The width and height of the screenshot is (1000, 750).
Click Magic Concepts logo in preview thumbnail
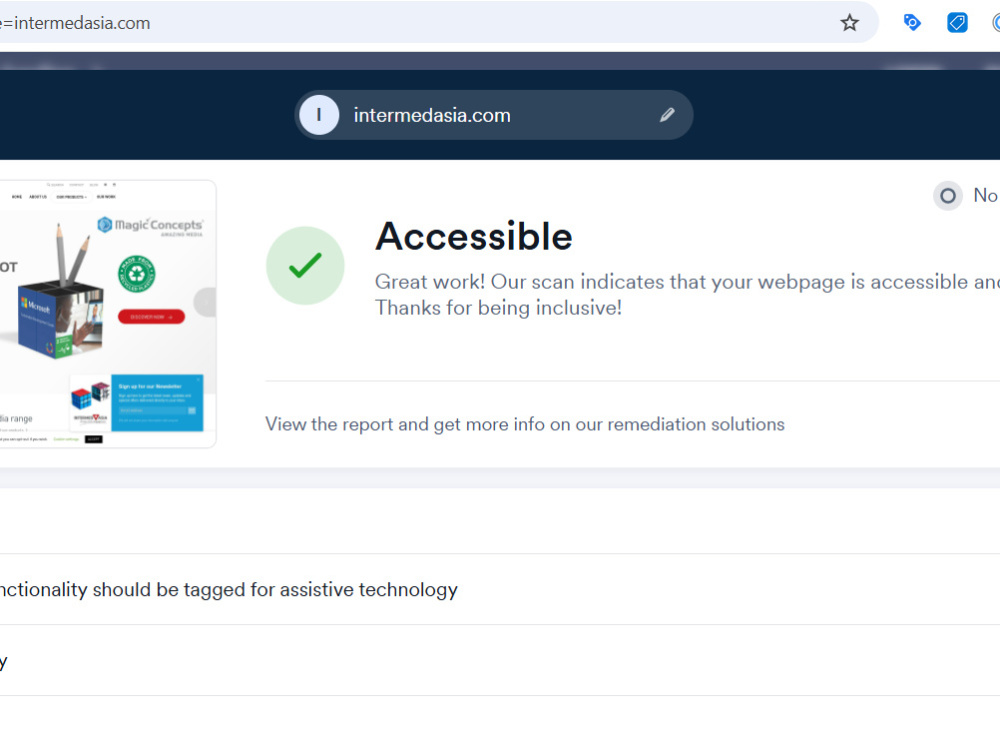pos(151,226)
